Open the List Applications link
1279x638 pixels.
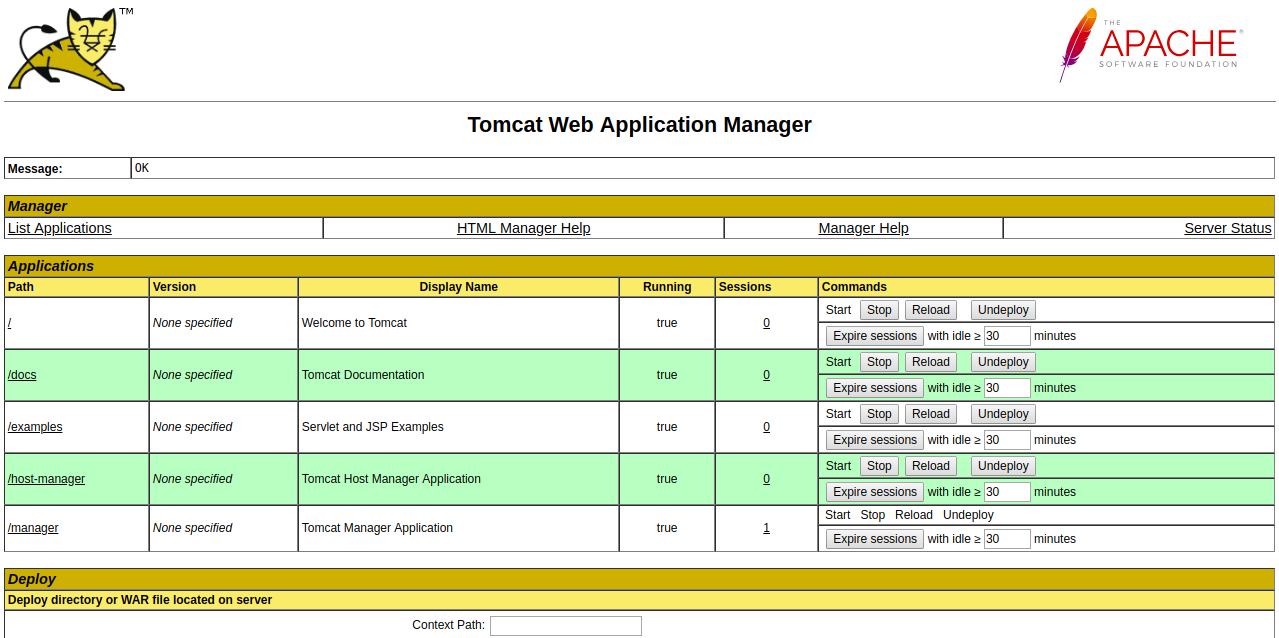click(x=60, y=228)
